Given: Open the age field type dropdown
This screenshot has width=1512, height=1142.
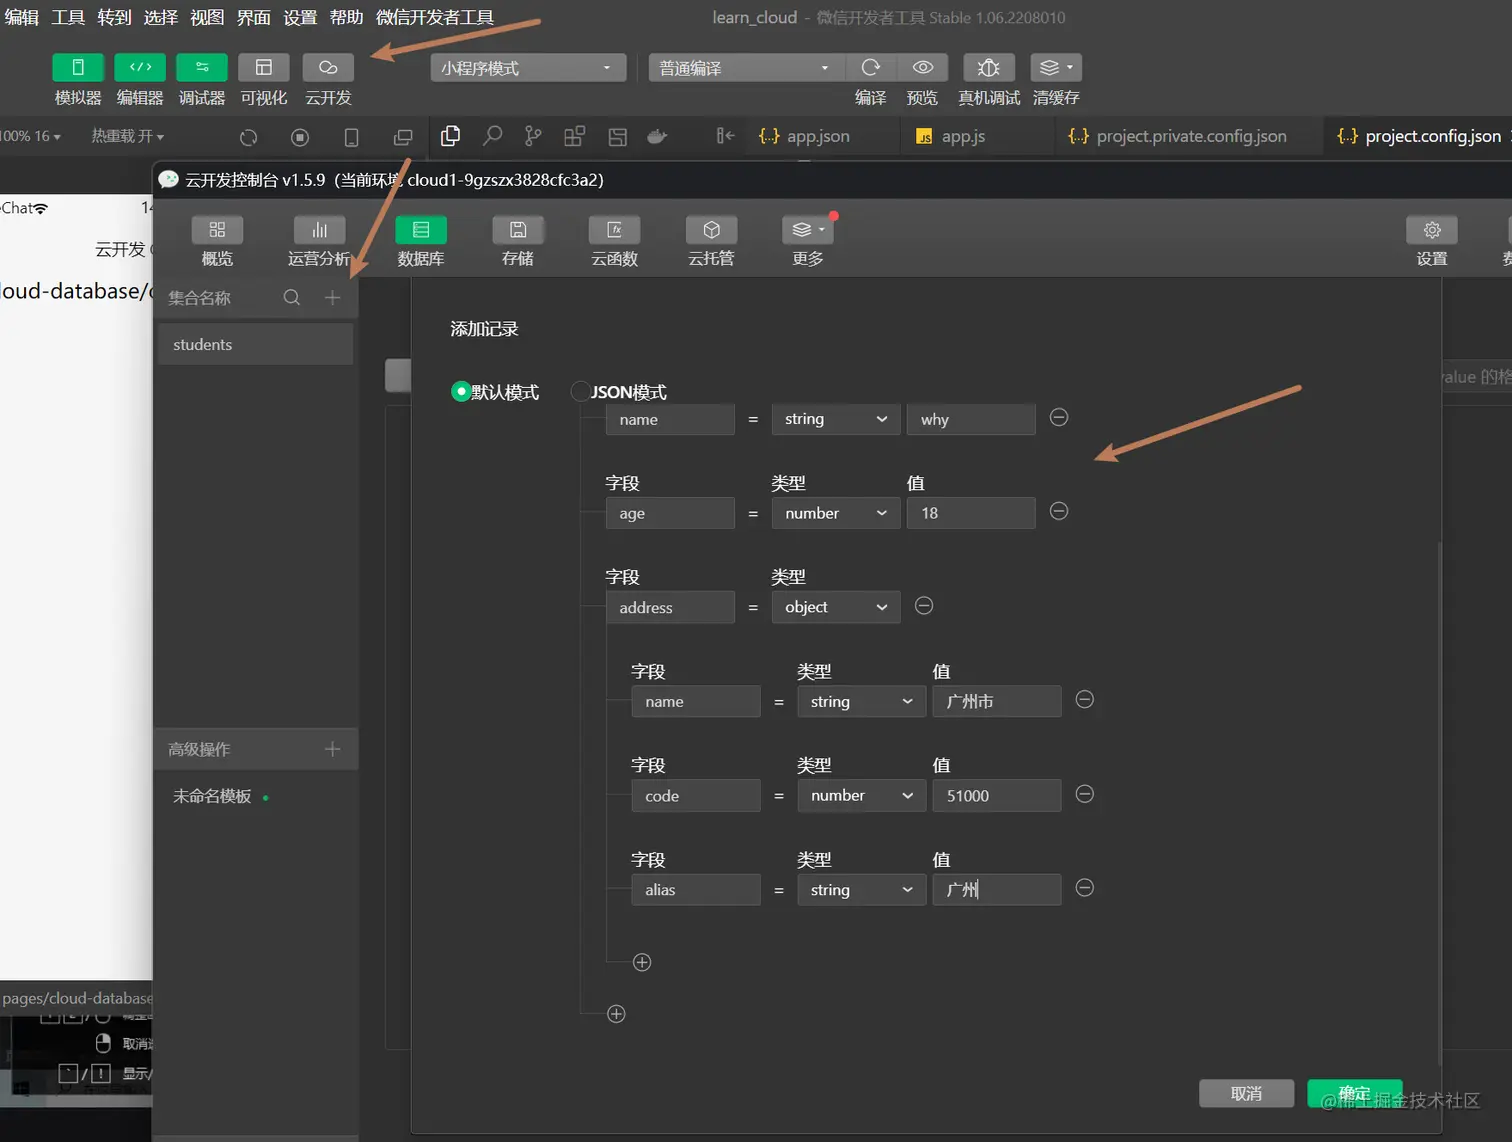Looking at the screenshot, I should [x=836, y=513].
